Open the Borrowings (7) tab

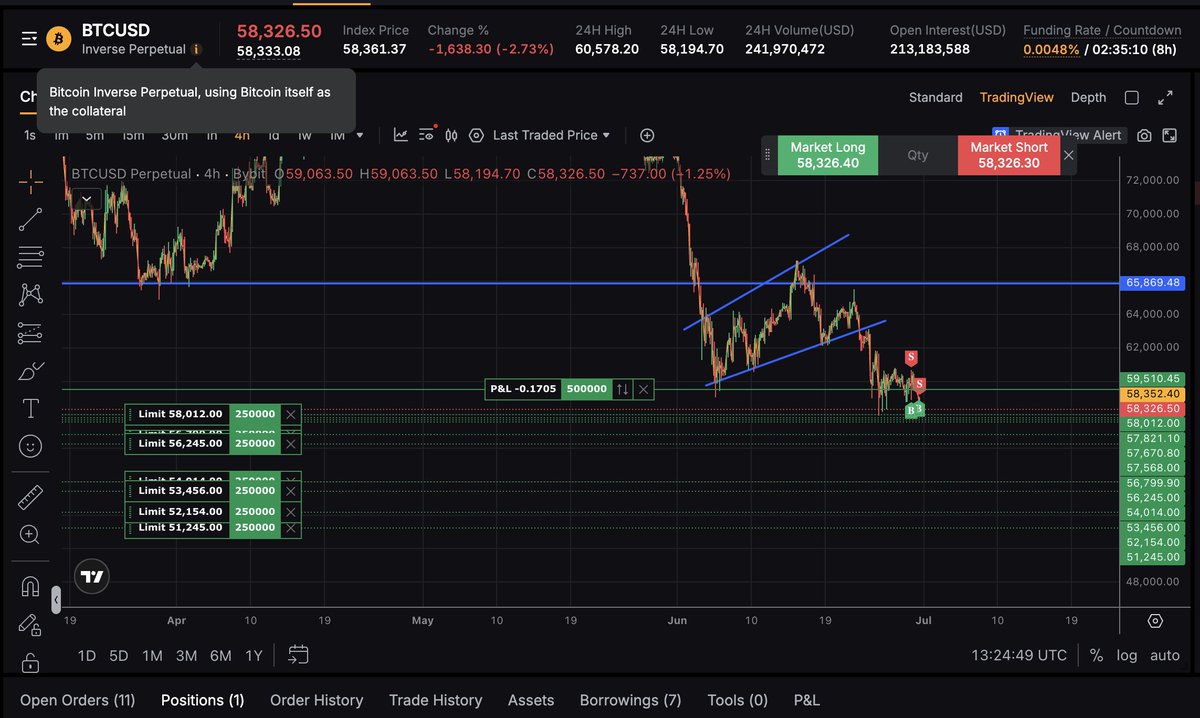[x=630, y=700]
